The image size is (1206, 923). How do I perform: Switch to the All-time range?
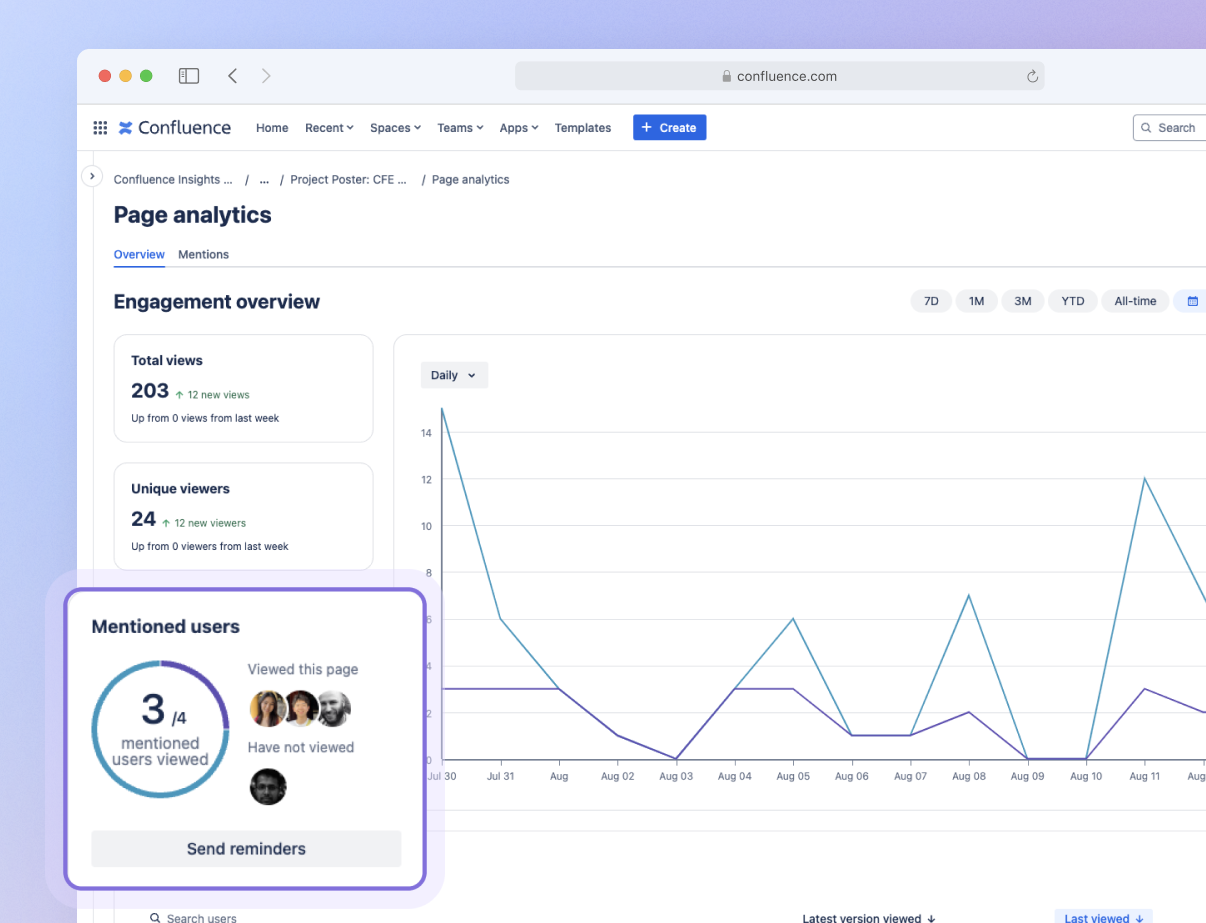pos(1135,300)
